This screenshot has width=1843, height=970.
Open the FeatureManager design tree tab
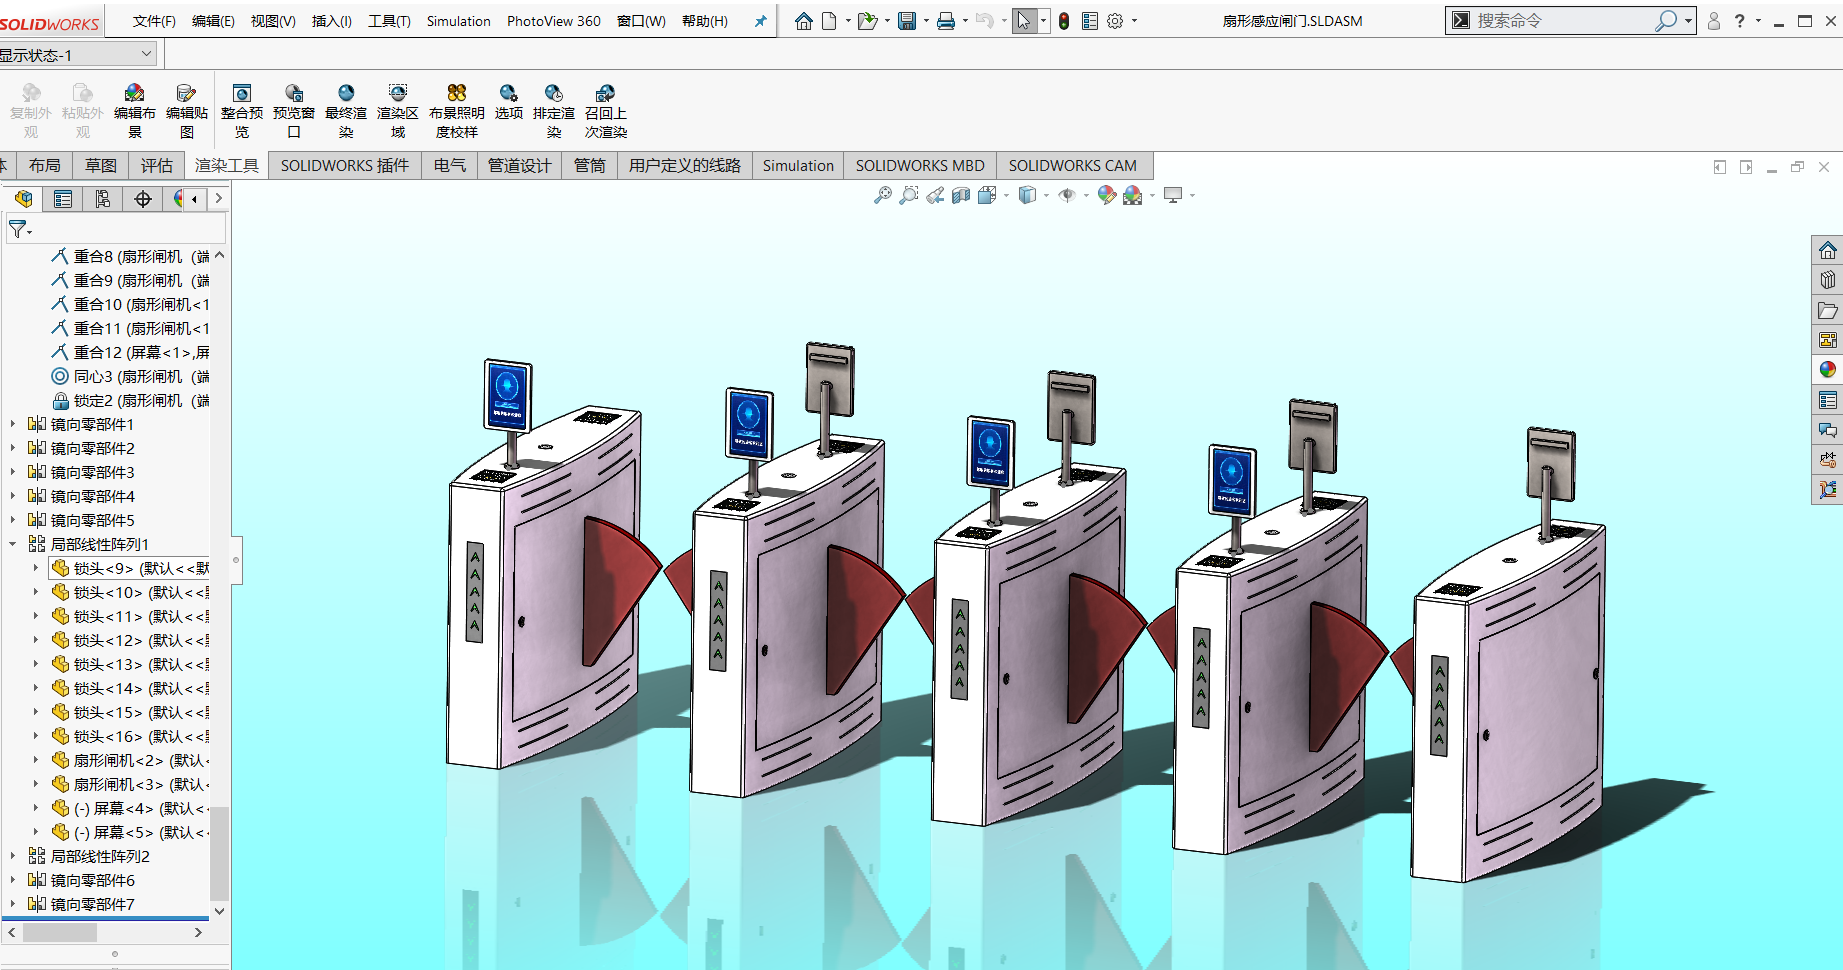coord(24,199)
